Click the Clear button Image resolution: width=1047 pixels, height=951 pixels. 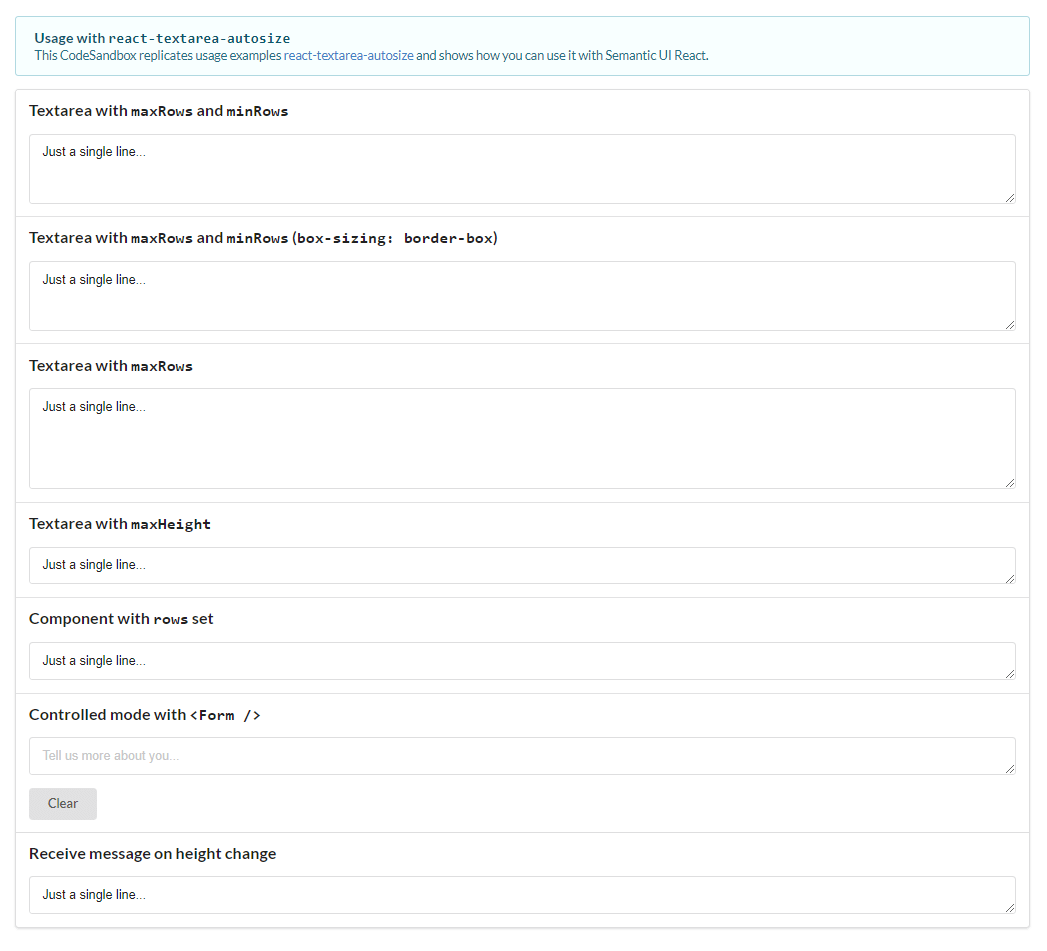tap(63, 803)
